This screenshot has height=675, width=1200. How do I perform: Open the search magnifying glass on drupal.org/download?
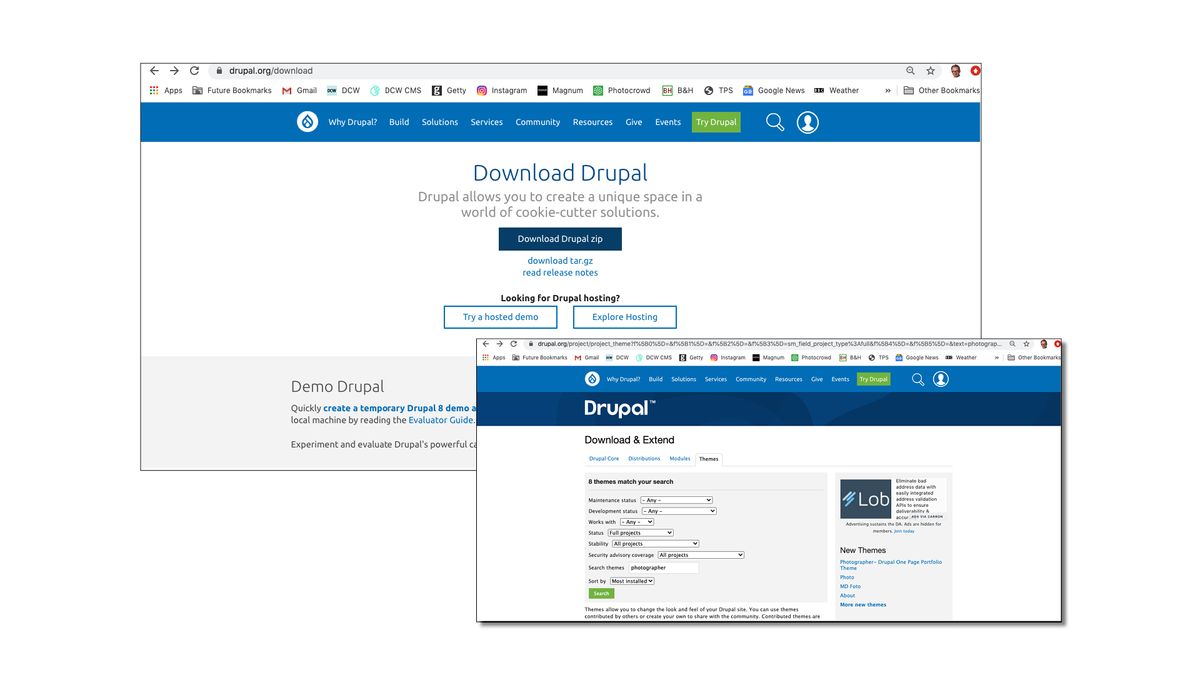pyautogui.click(x=775, y=121)
